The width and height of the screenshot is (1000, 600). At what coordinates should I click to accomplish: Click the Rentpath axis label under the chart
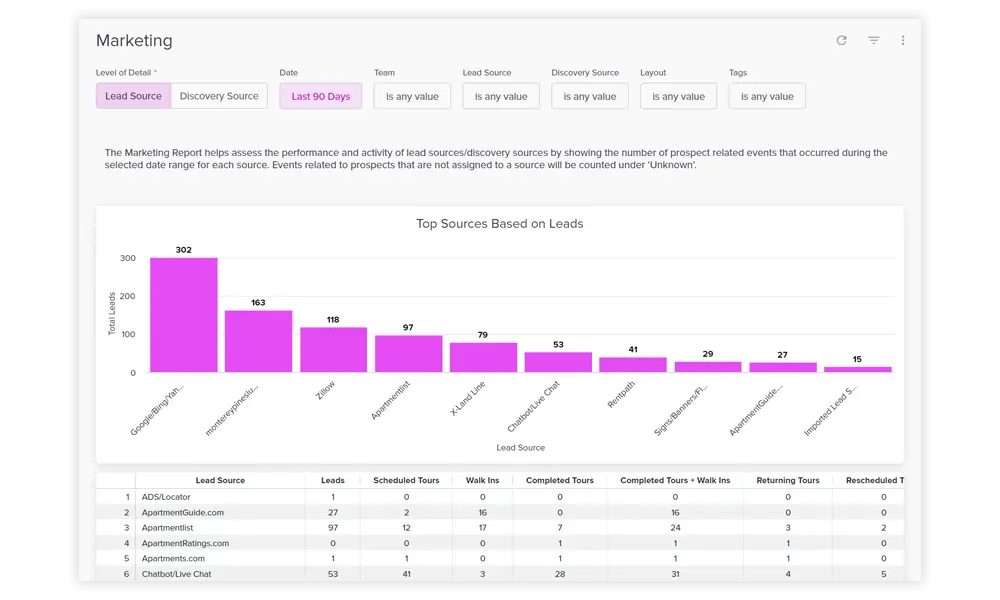click(x=621, y=394)
